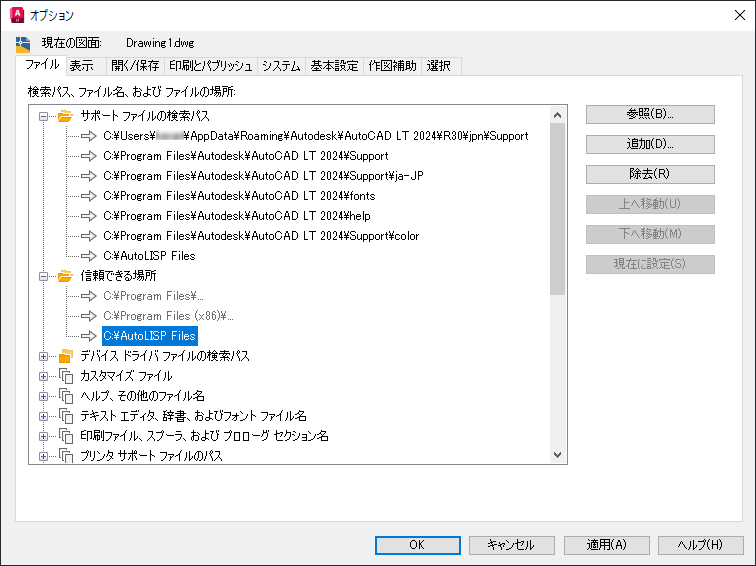Click the open folder icon for 信頼できる場所
Screen dimensions: 756x566
(x=65, y=276)
